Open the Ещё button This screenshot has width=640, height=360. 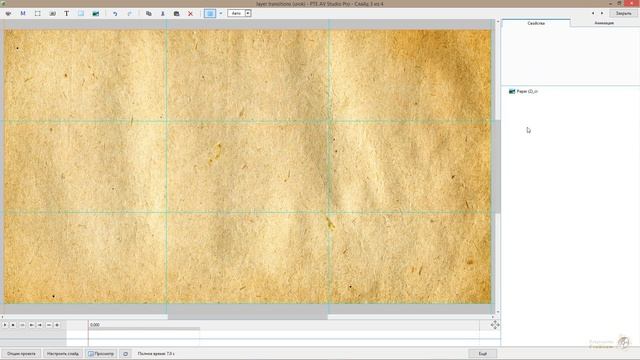[482, 353]
